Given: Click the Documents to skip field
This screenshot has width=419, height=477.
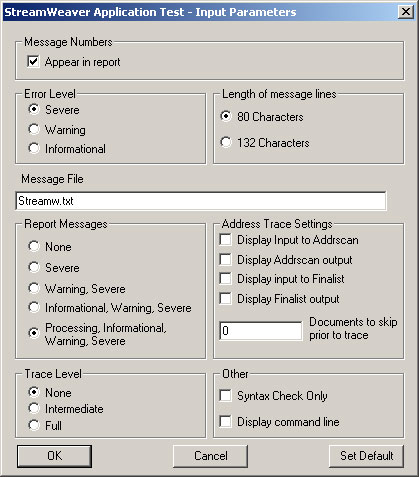Looking at the screenshot, I should click(x=261, y=331).
